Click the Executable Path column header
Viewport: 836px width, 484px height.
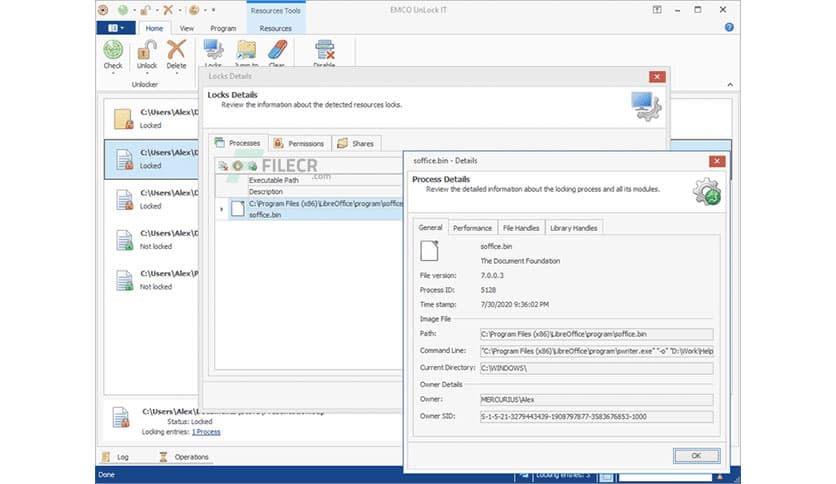[x=325, y=180]
